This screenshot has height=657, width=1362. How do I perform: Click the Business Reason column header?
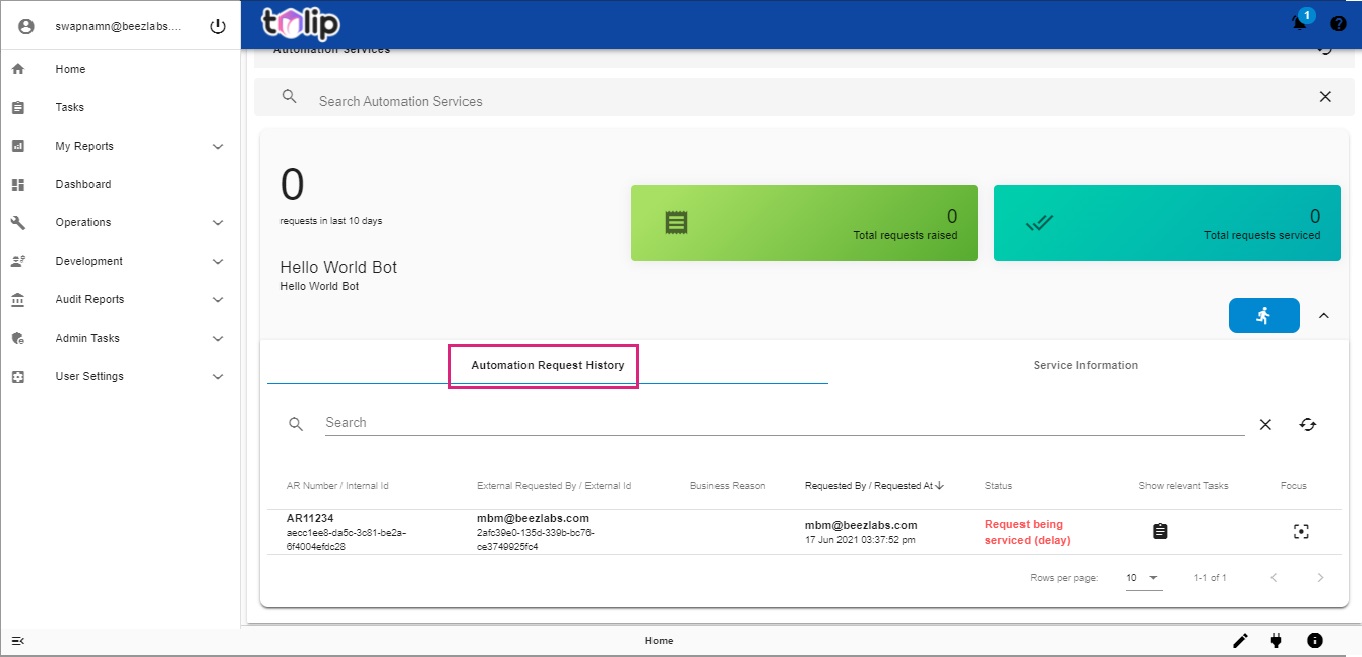click(x=727, y=486)
